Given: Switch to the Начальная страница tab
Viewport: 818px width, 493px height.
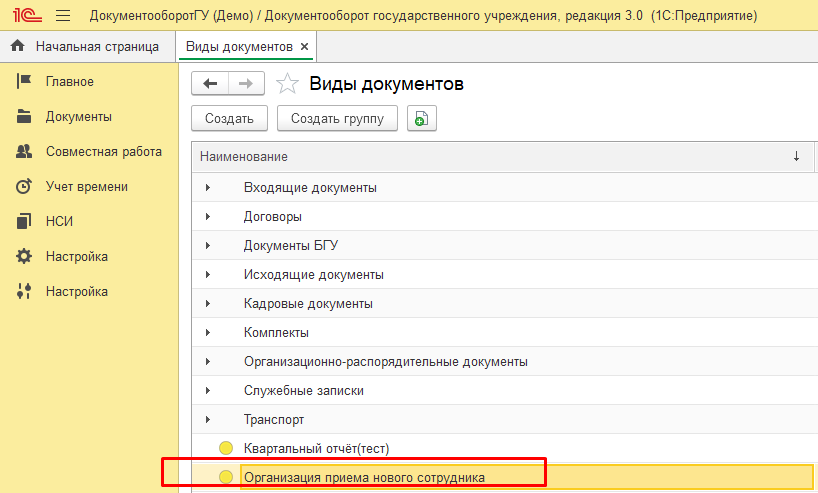Looking at the screenshot, I should (88, 46).
